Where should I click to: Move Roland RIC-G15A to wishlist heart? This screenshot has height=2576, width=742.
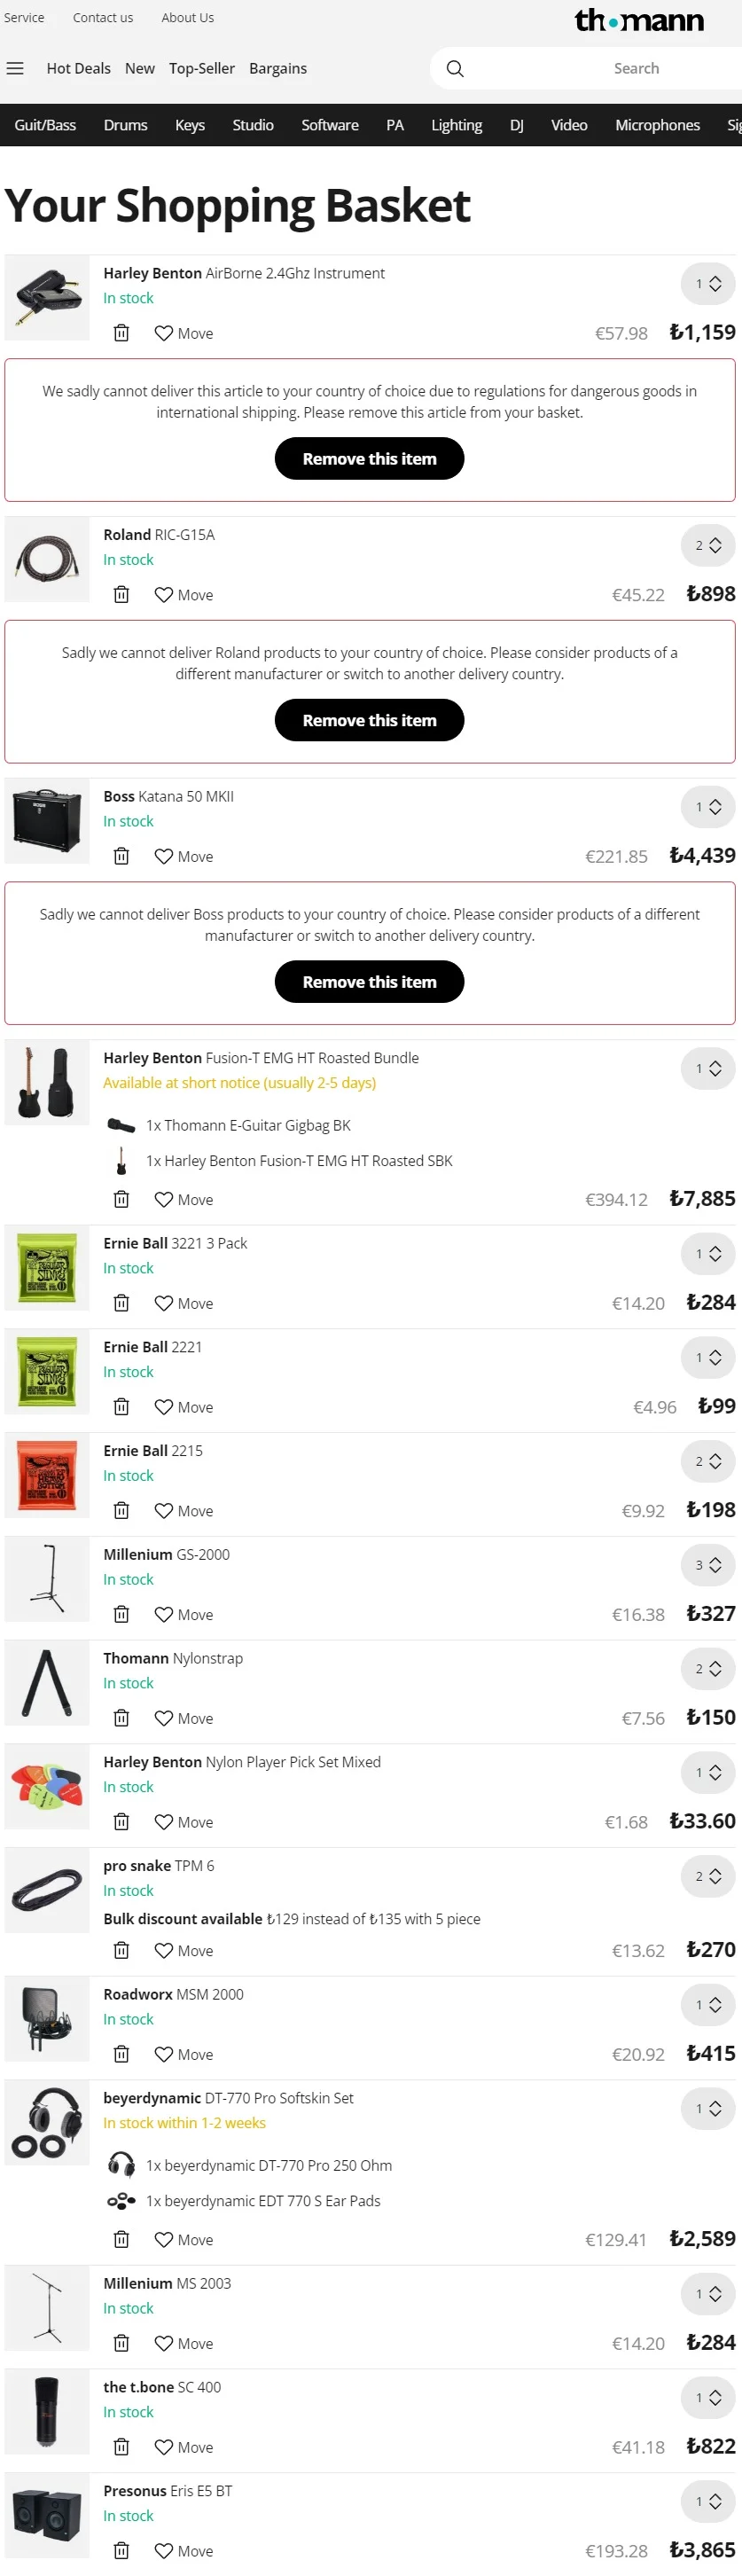tap(183, 595)
